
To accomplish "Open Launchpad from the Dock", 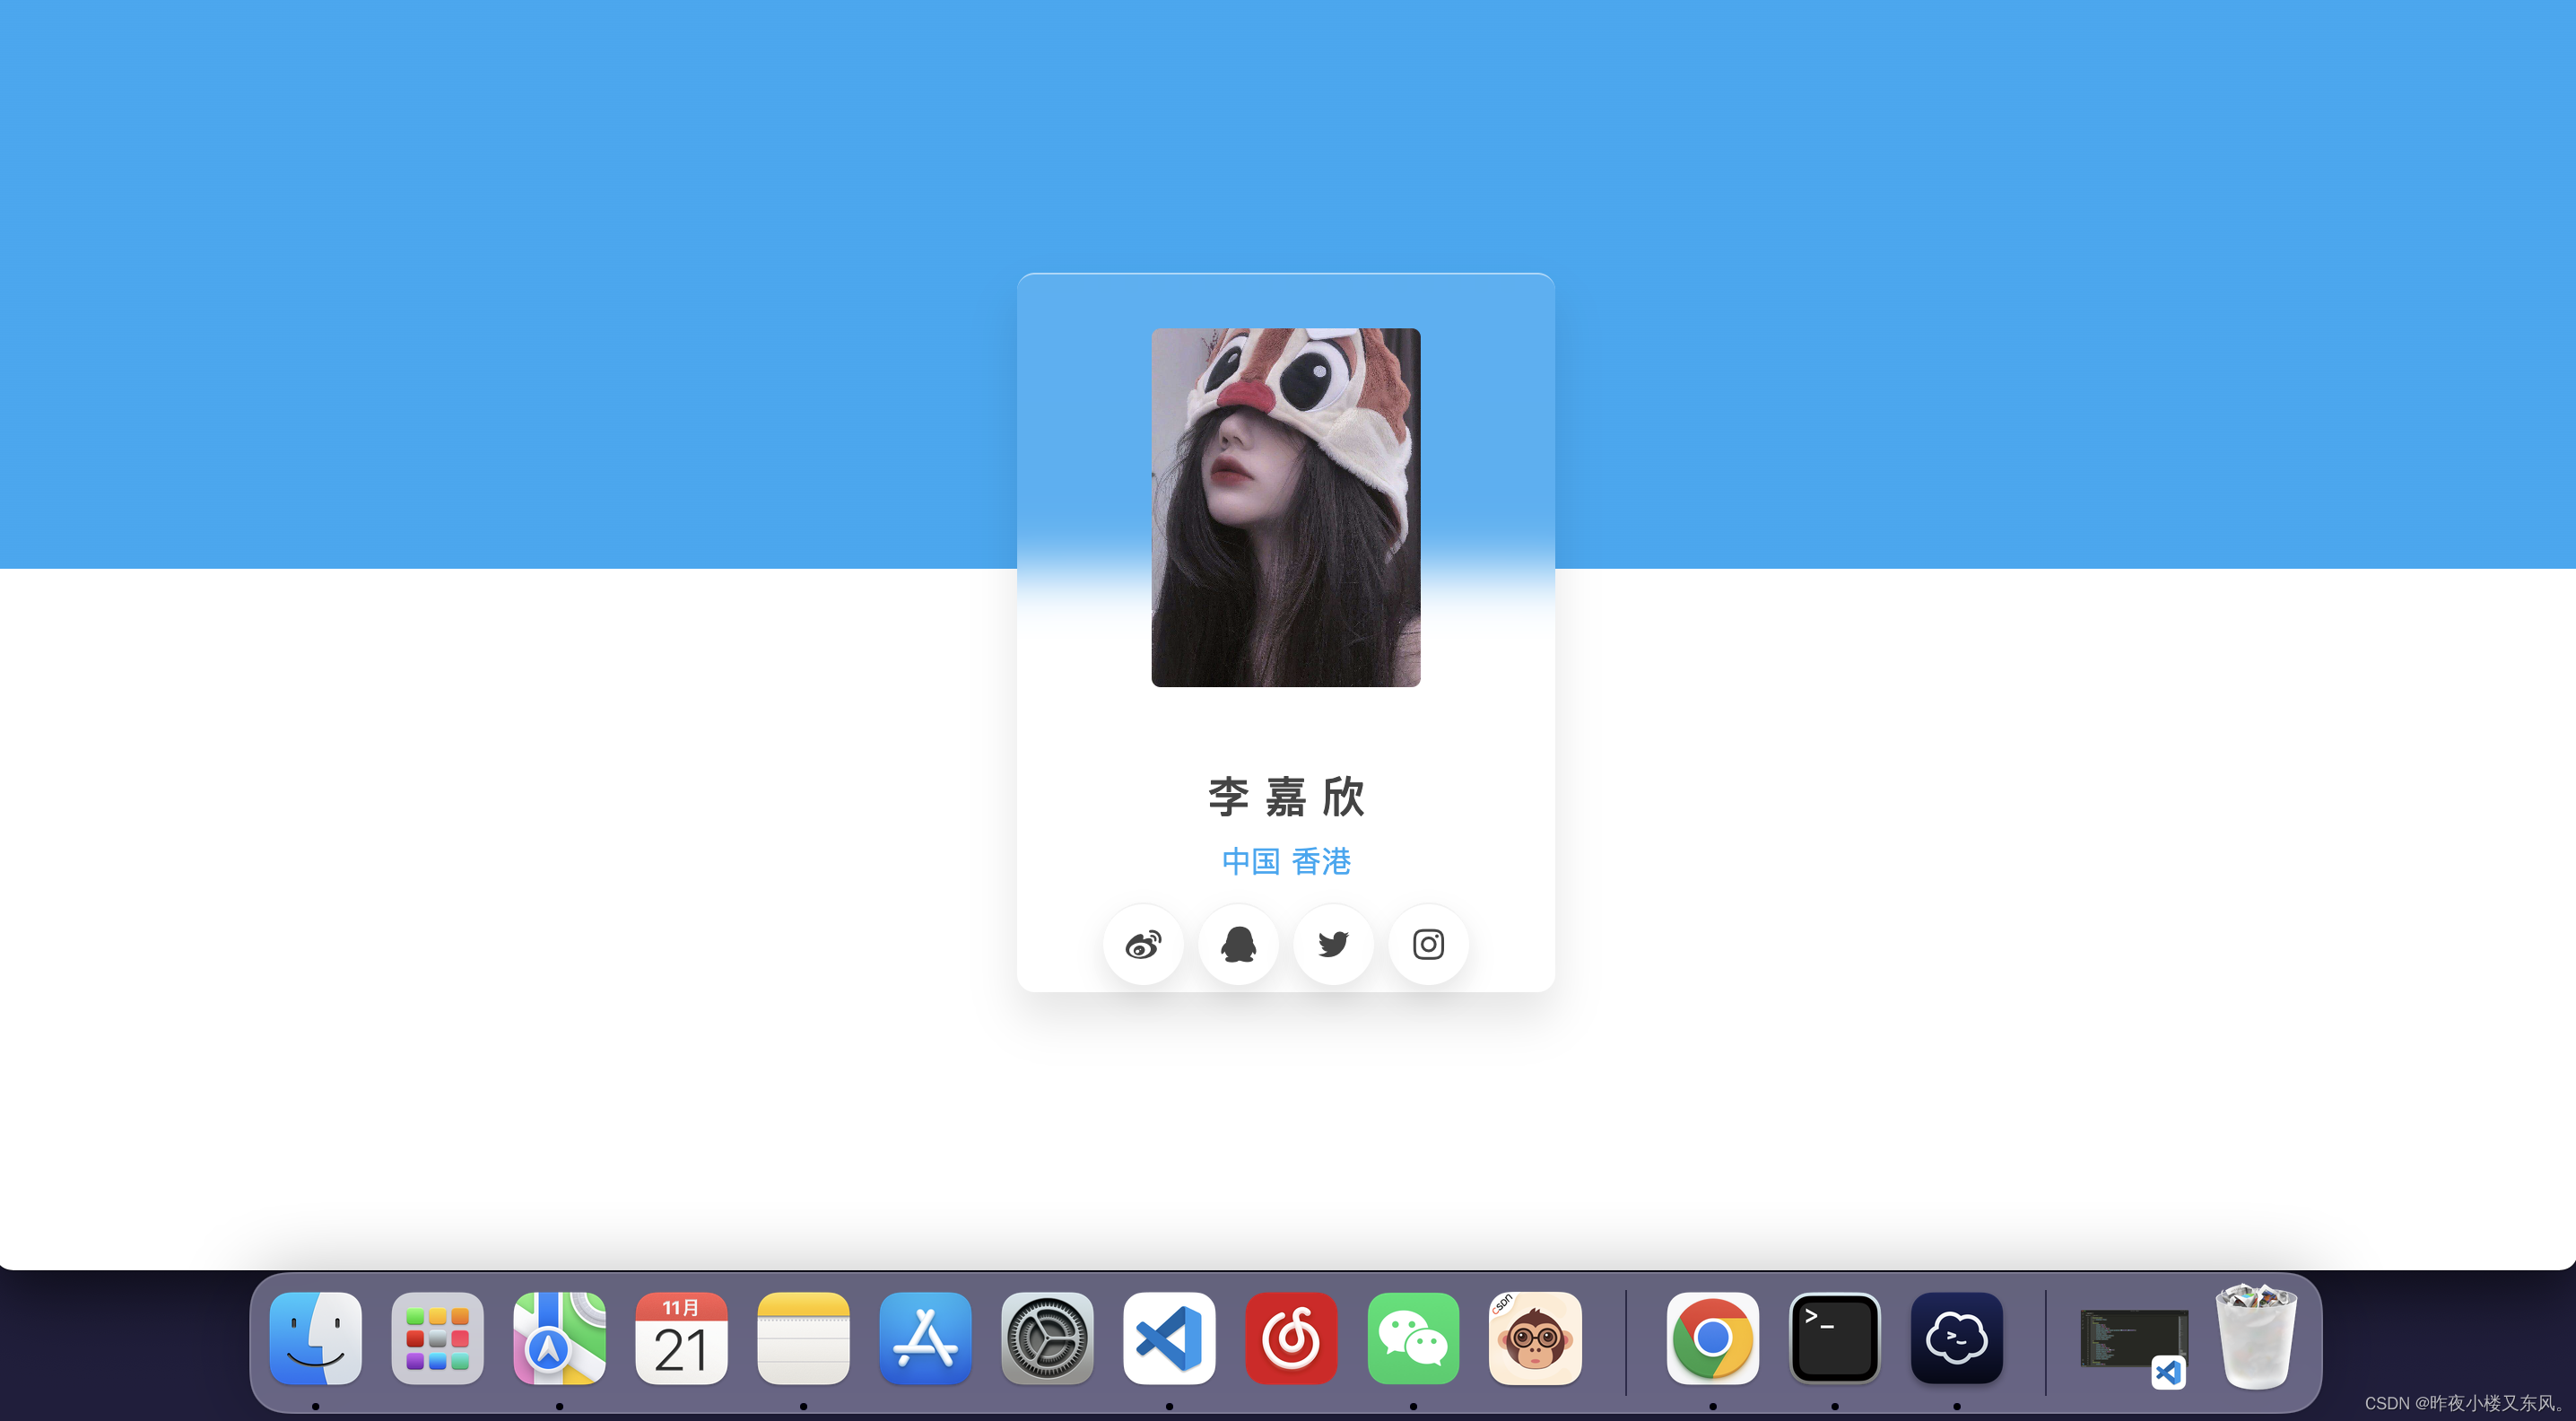I will click(438, 1338).
